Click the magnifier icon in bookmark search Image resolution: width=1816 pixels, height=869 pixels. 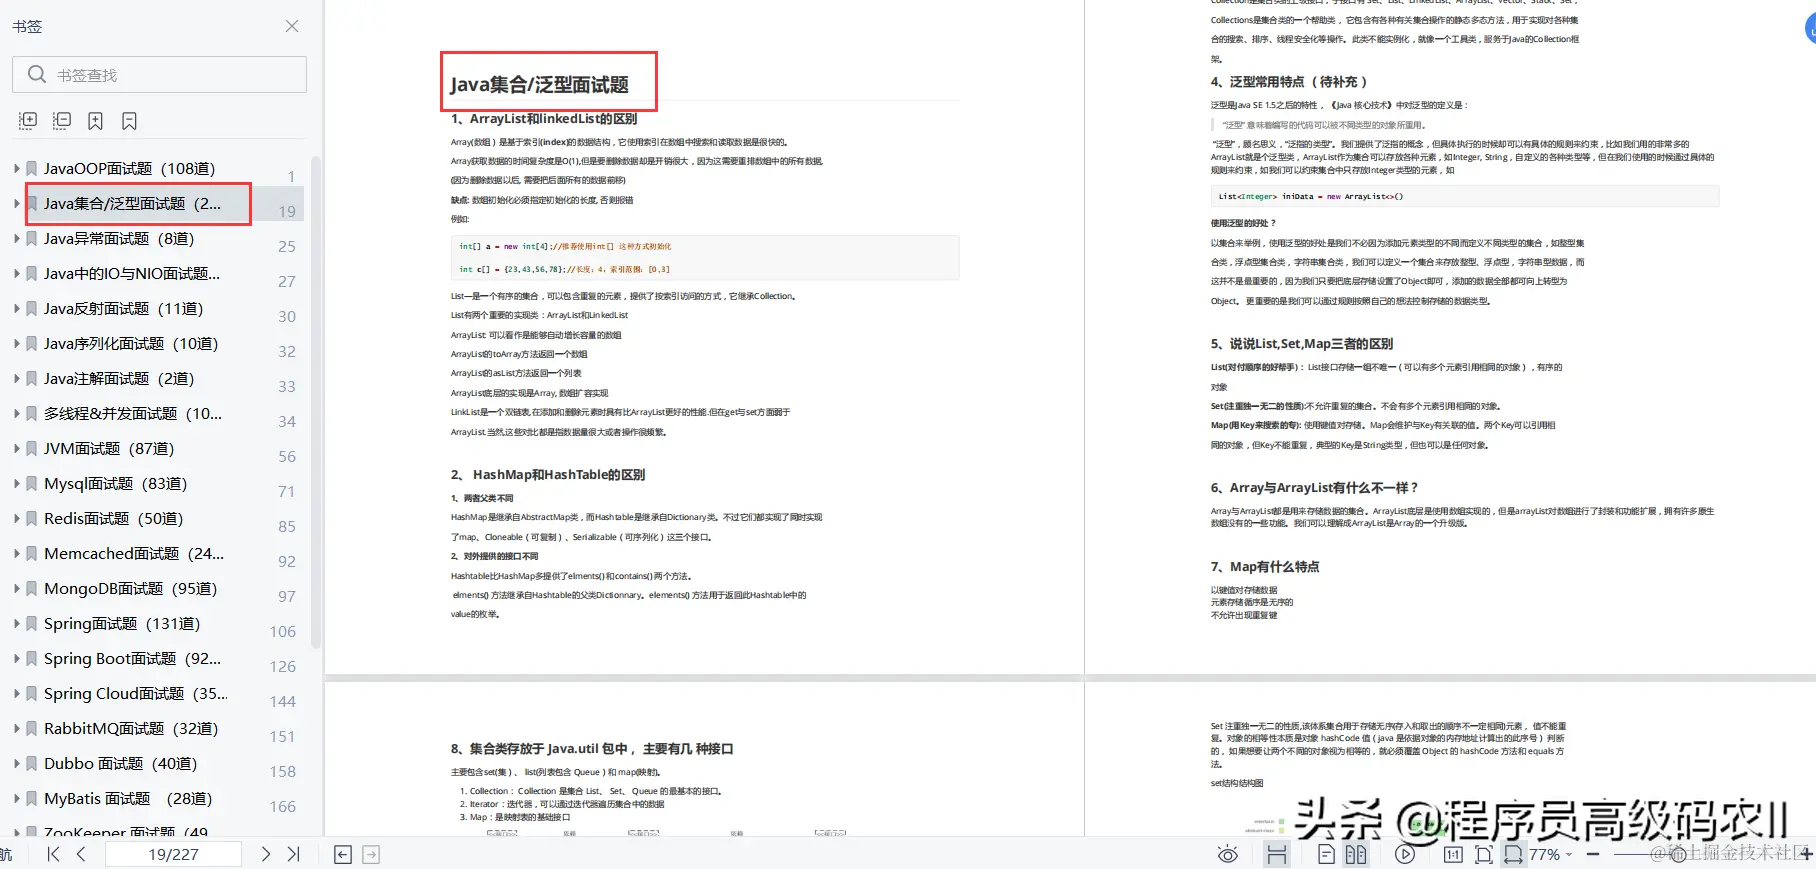pos(37,75)
